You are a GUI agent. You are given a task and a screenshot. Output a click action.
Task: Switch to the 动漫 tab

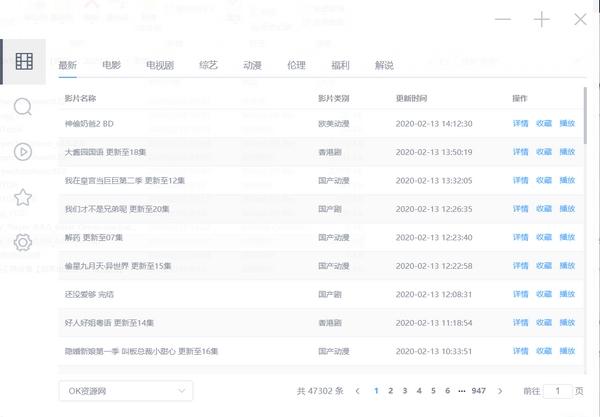pyautogui.click(x=253, y=65)
